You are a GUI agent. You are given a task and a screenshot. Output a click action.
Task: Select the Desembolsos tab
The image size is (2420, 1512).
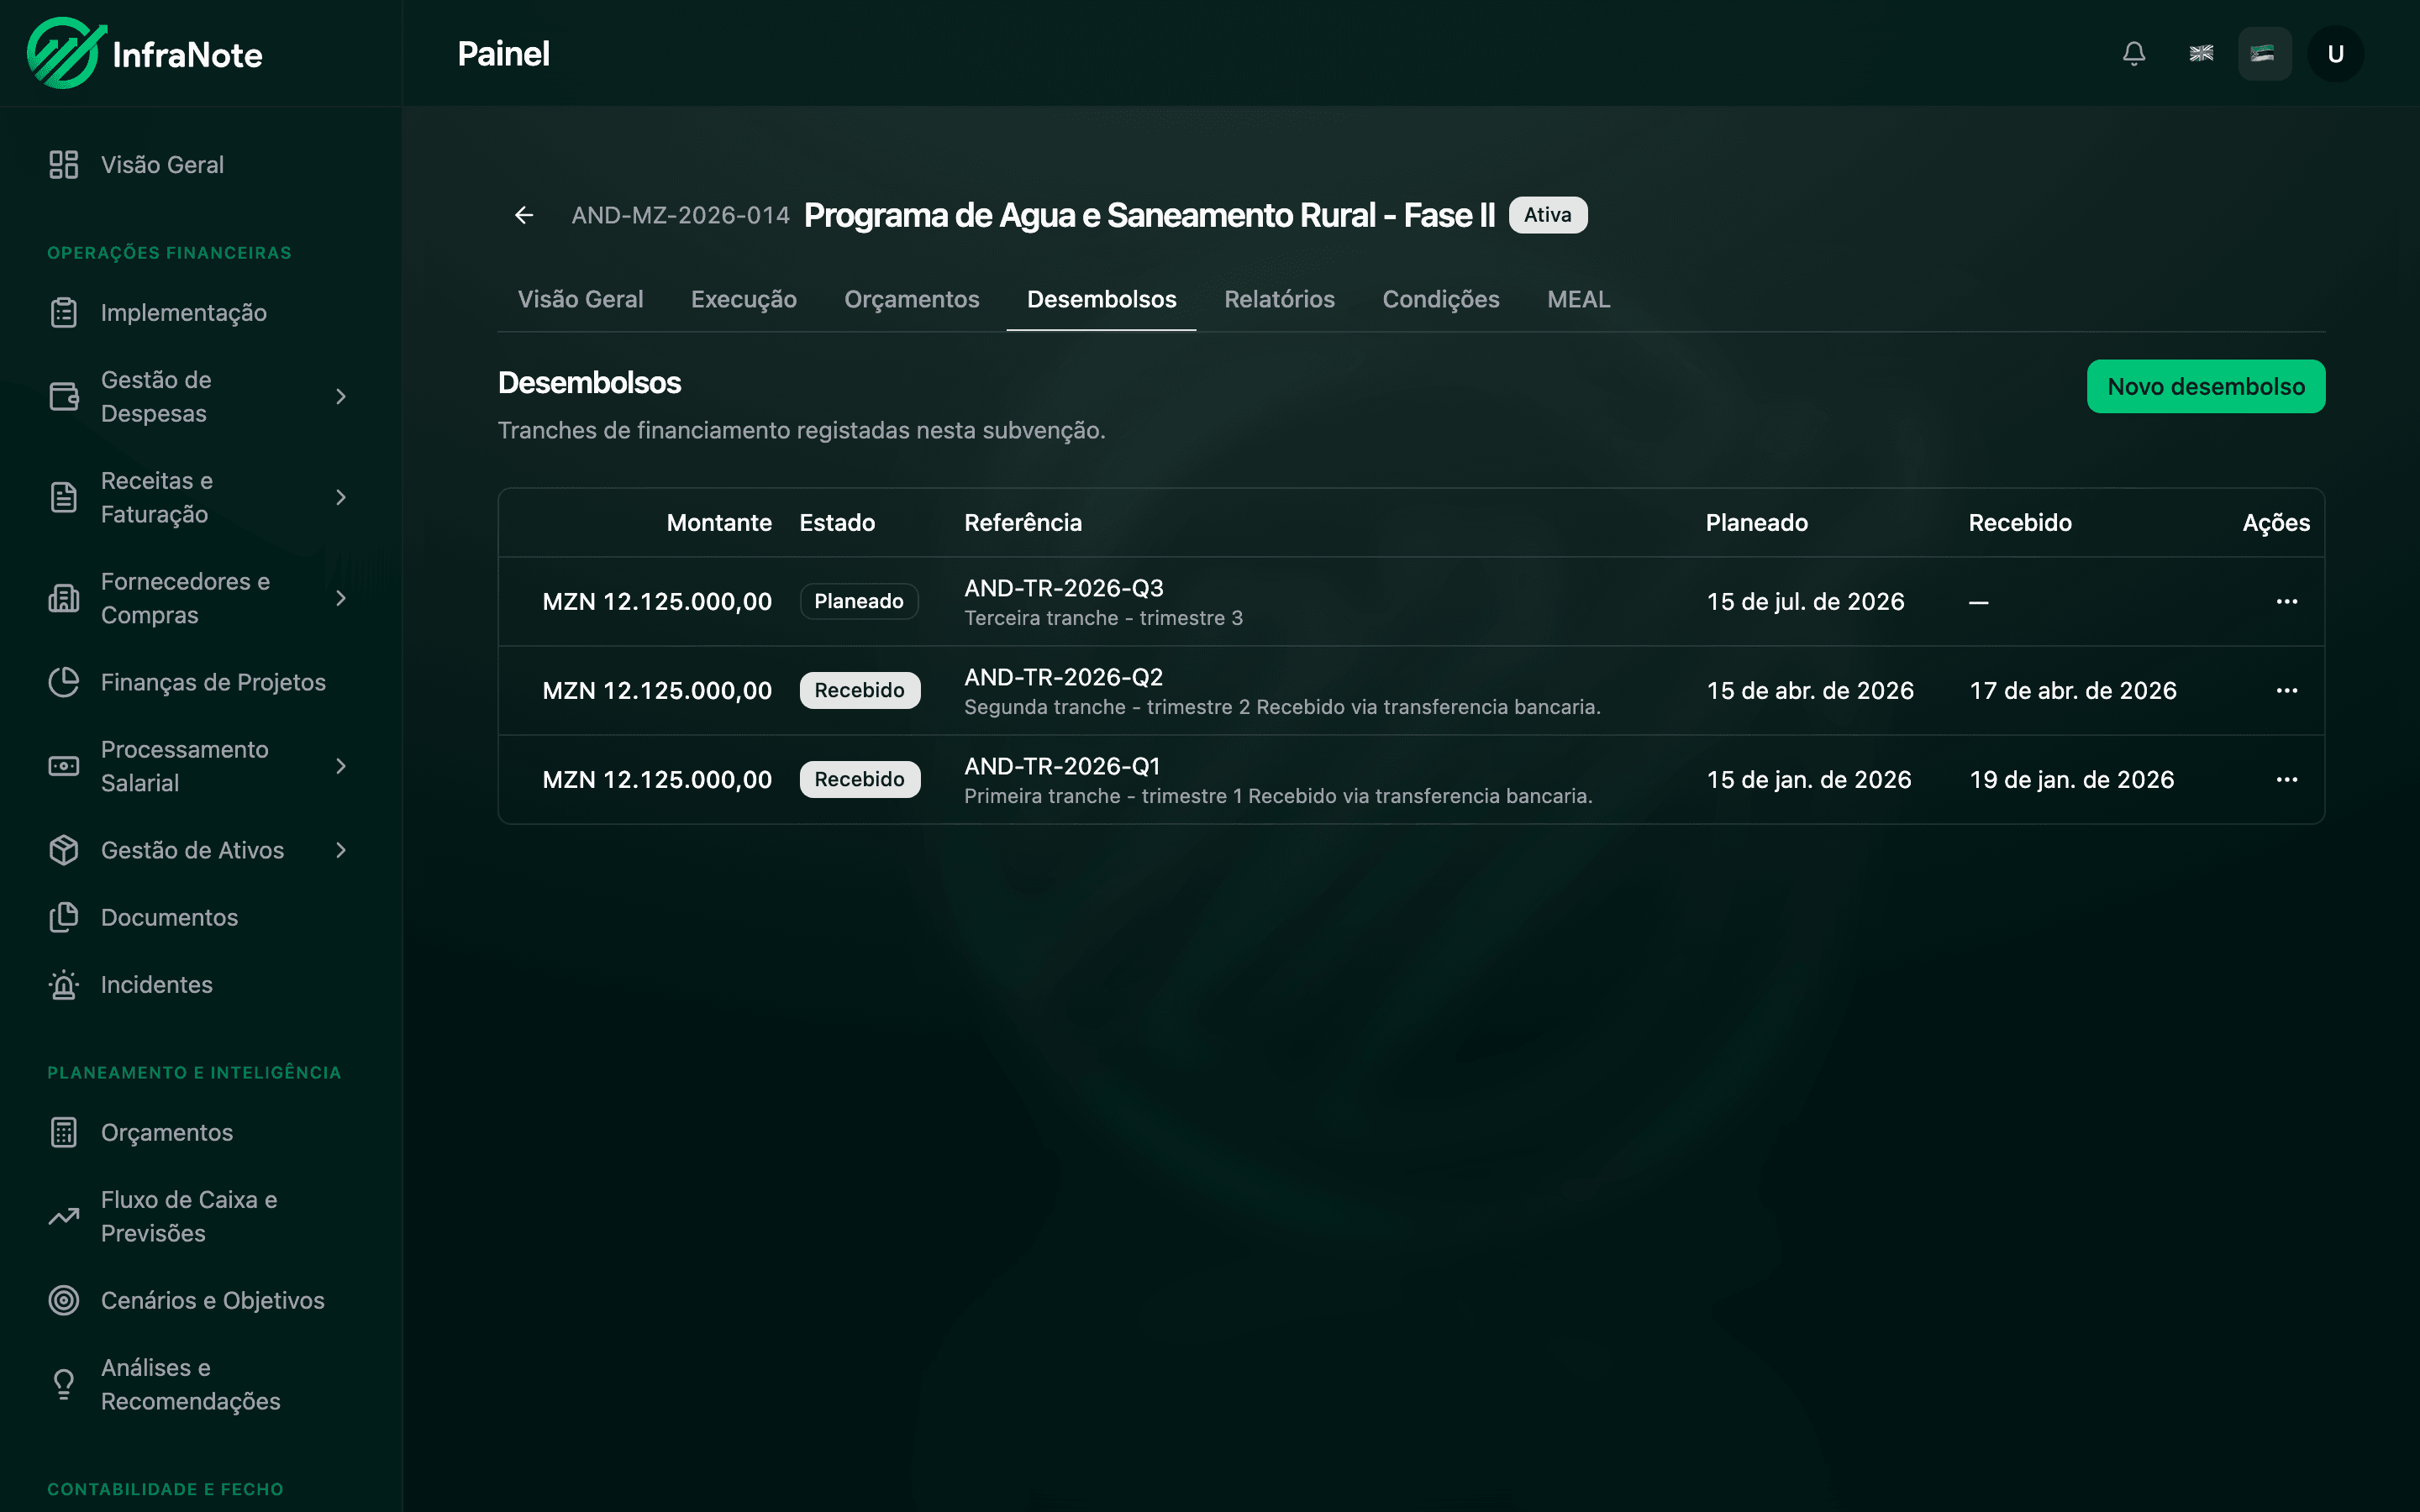(1101, 299)
